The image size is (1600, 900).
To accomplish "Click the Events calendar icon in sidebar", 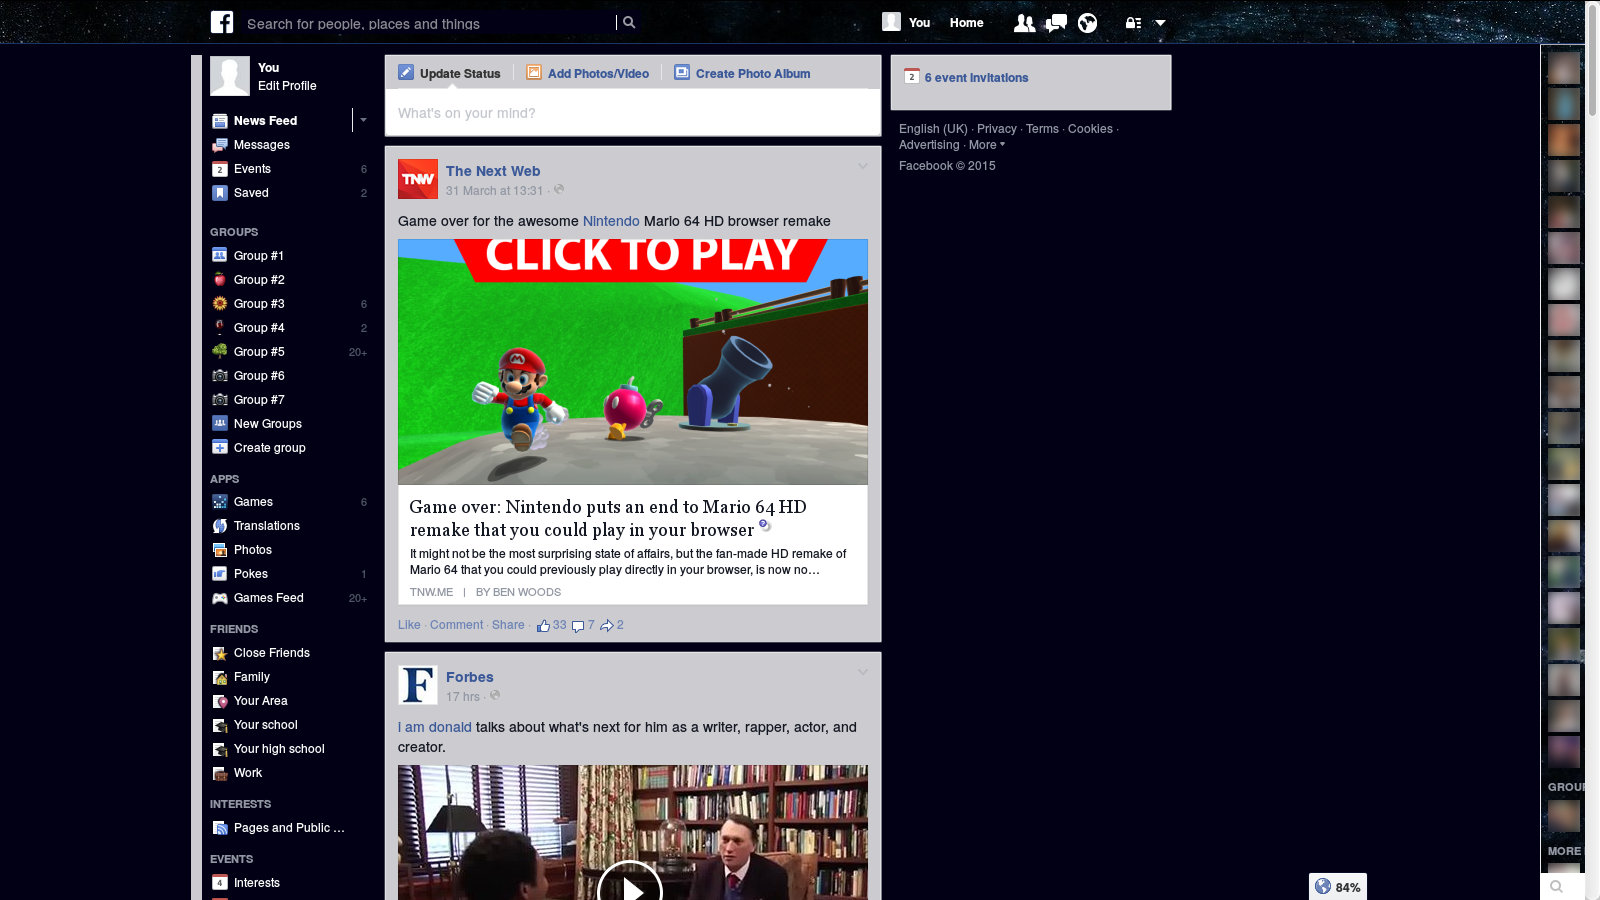I will pos(220,169).
